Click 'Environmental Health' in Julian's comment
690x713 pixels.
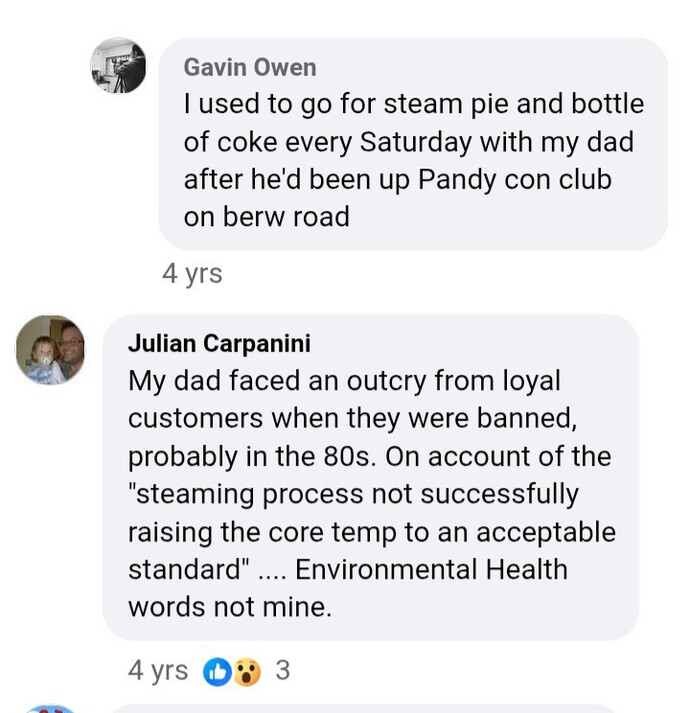pos(431,569)
